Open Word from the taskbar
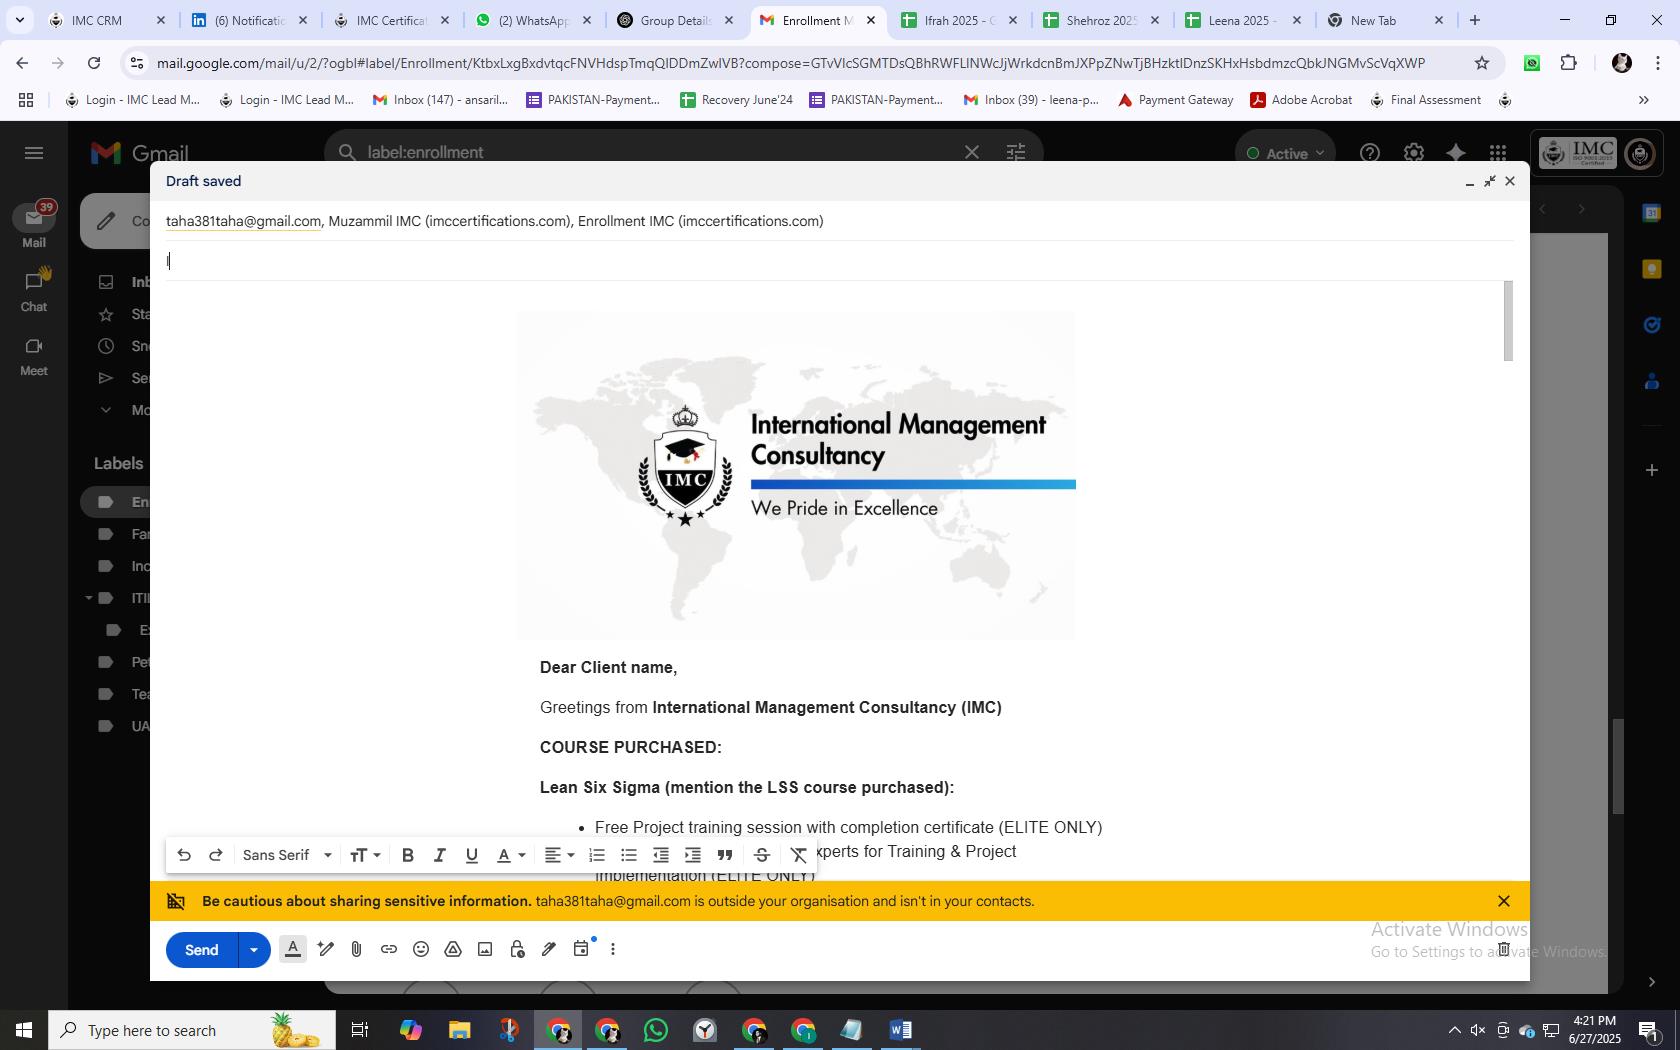The width and height of the screenshot is (1680, 1050). pyautogui.click(x=900, y=1030)
